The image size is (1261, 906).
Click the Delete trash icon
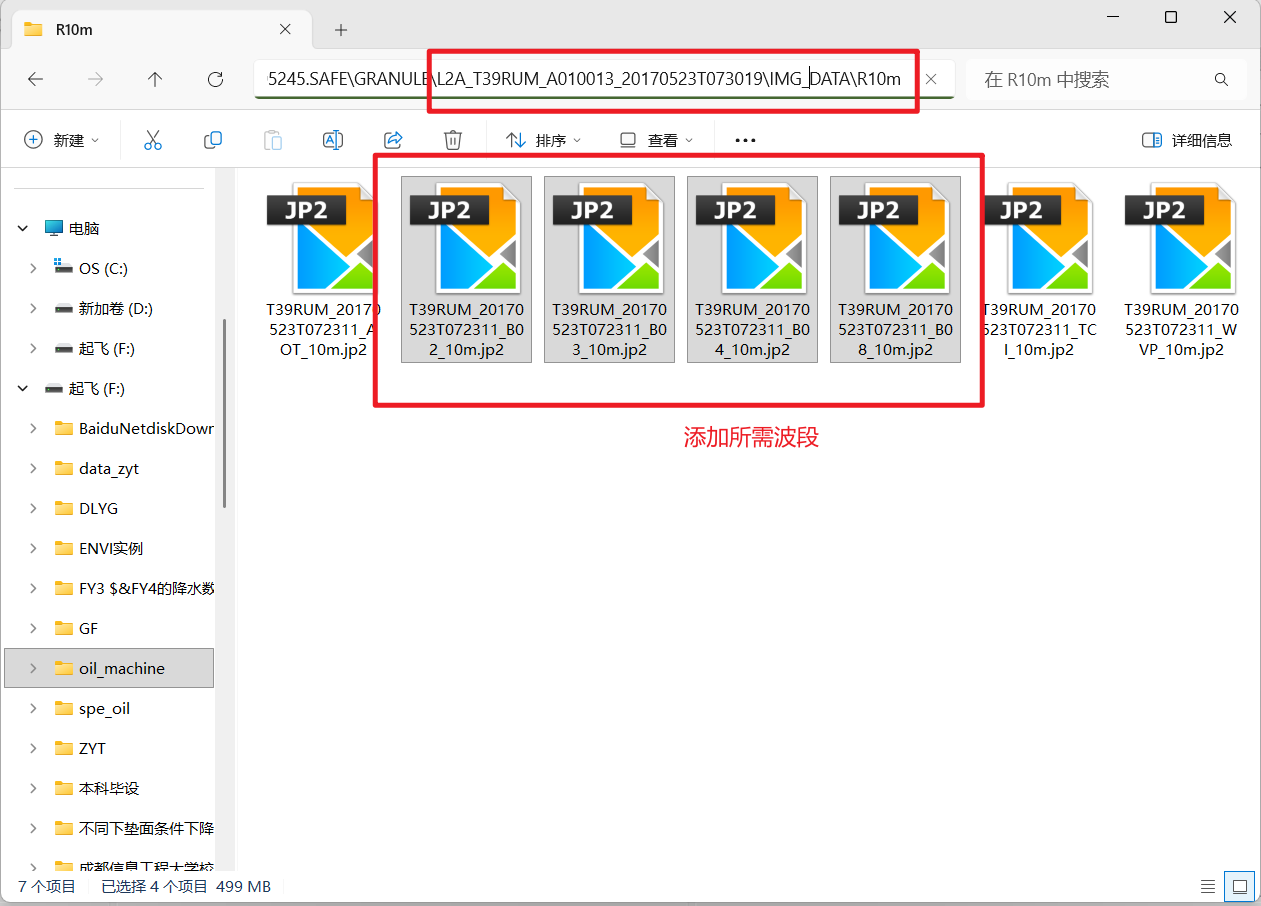click(x=453, y=140)
